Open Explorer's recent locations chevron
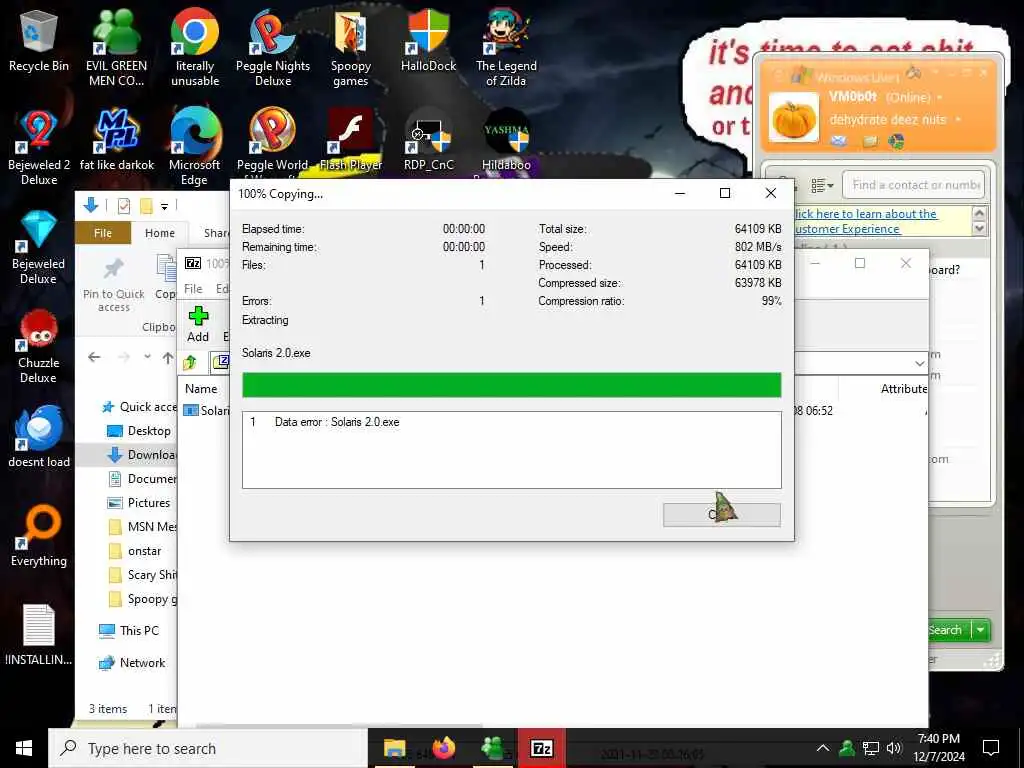1024x768 pixels. click(148, 357)
